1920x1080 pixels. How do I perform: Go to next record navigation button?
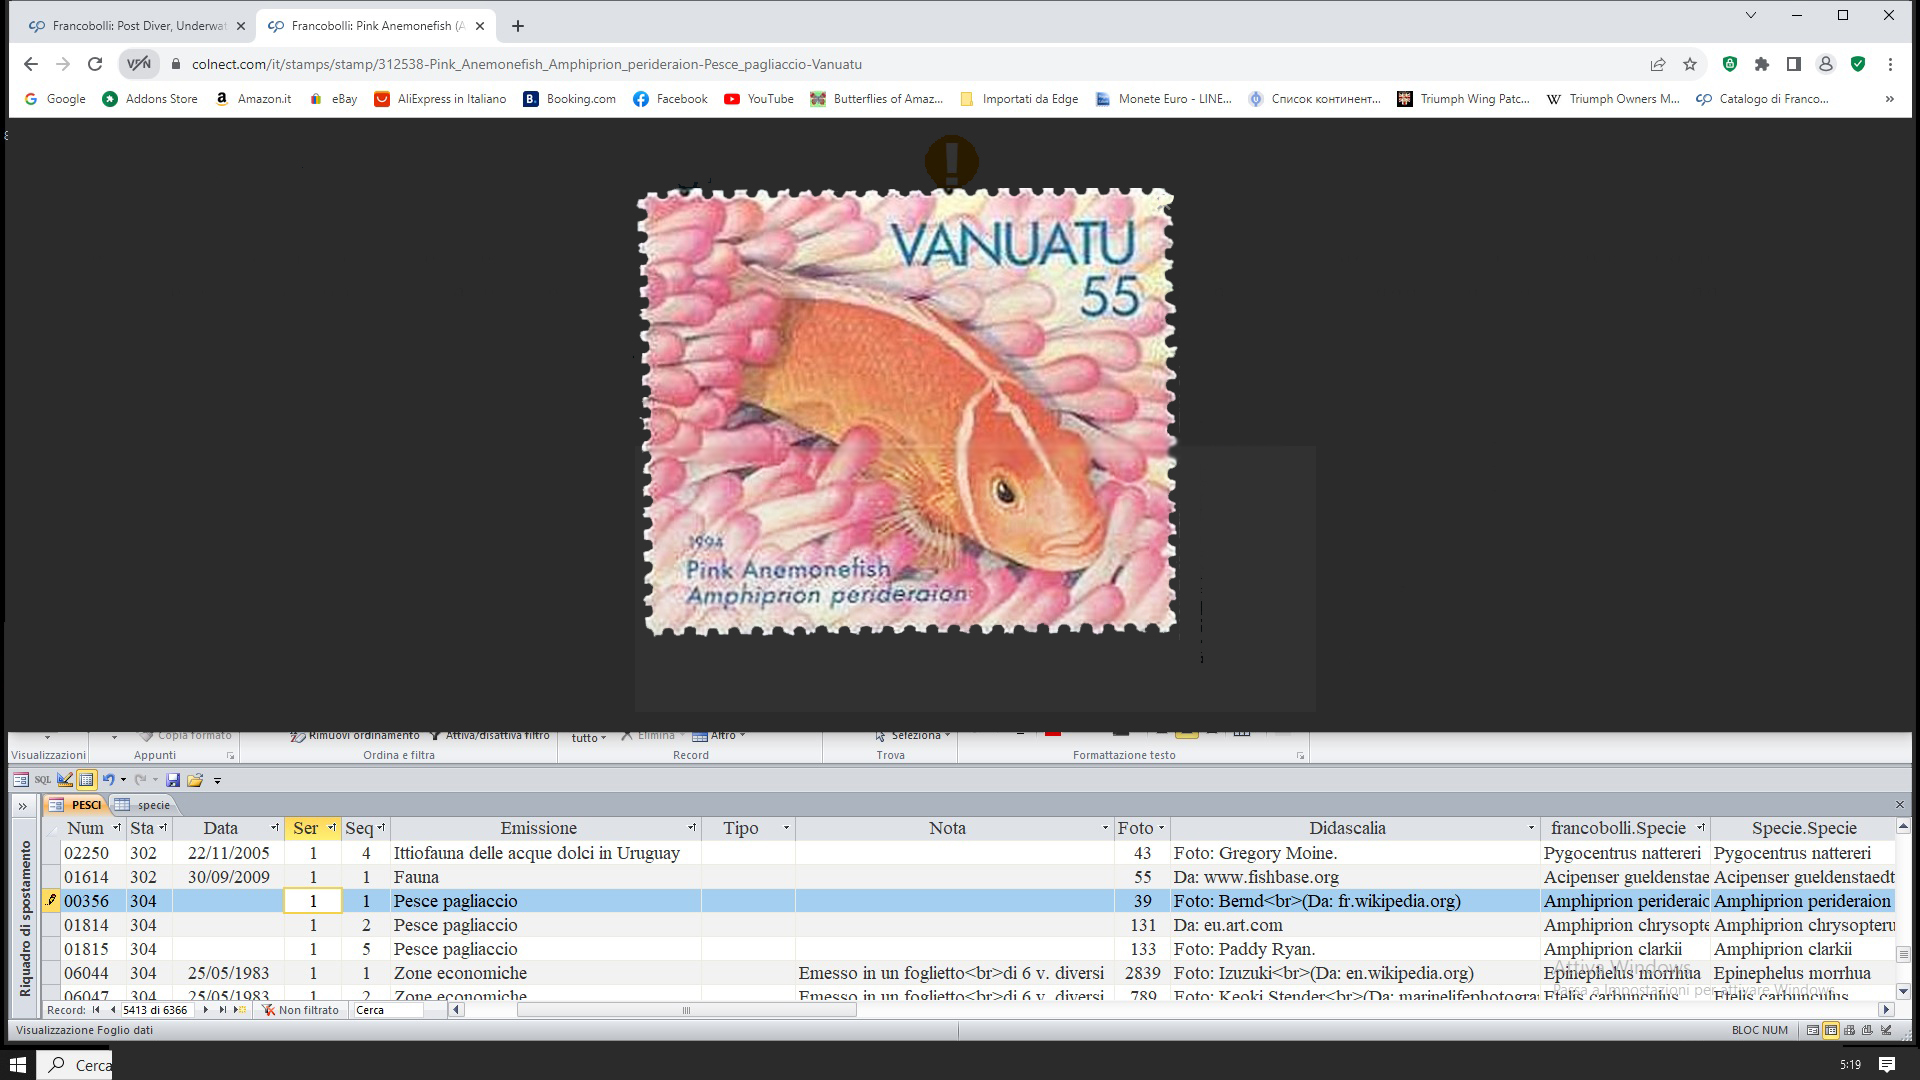[x=205, y=1010]
